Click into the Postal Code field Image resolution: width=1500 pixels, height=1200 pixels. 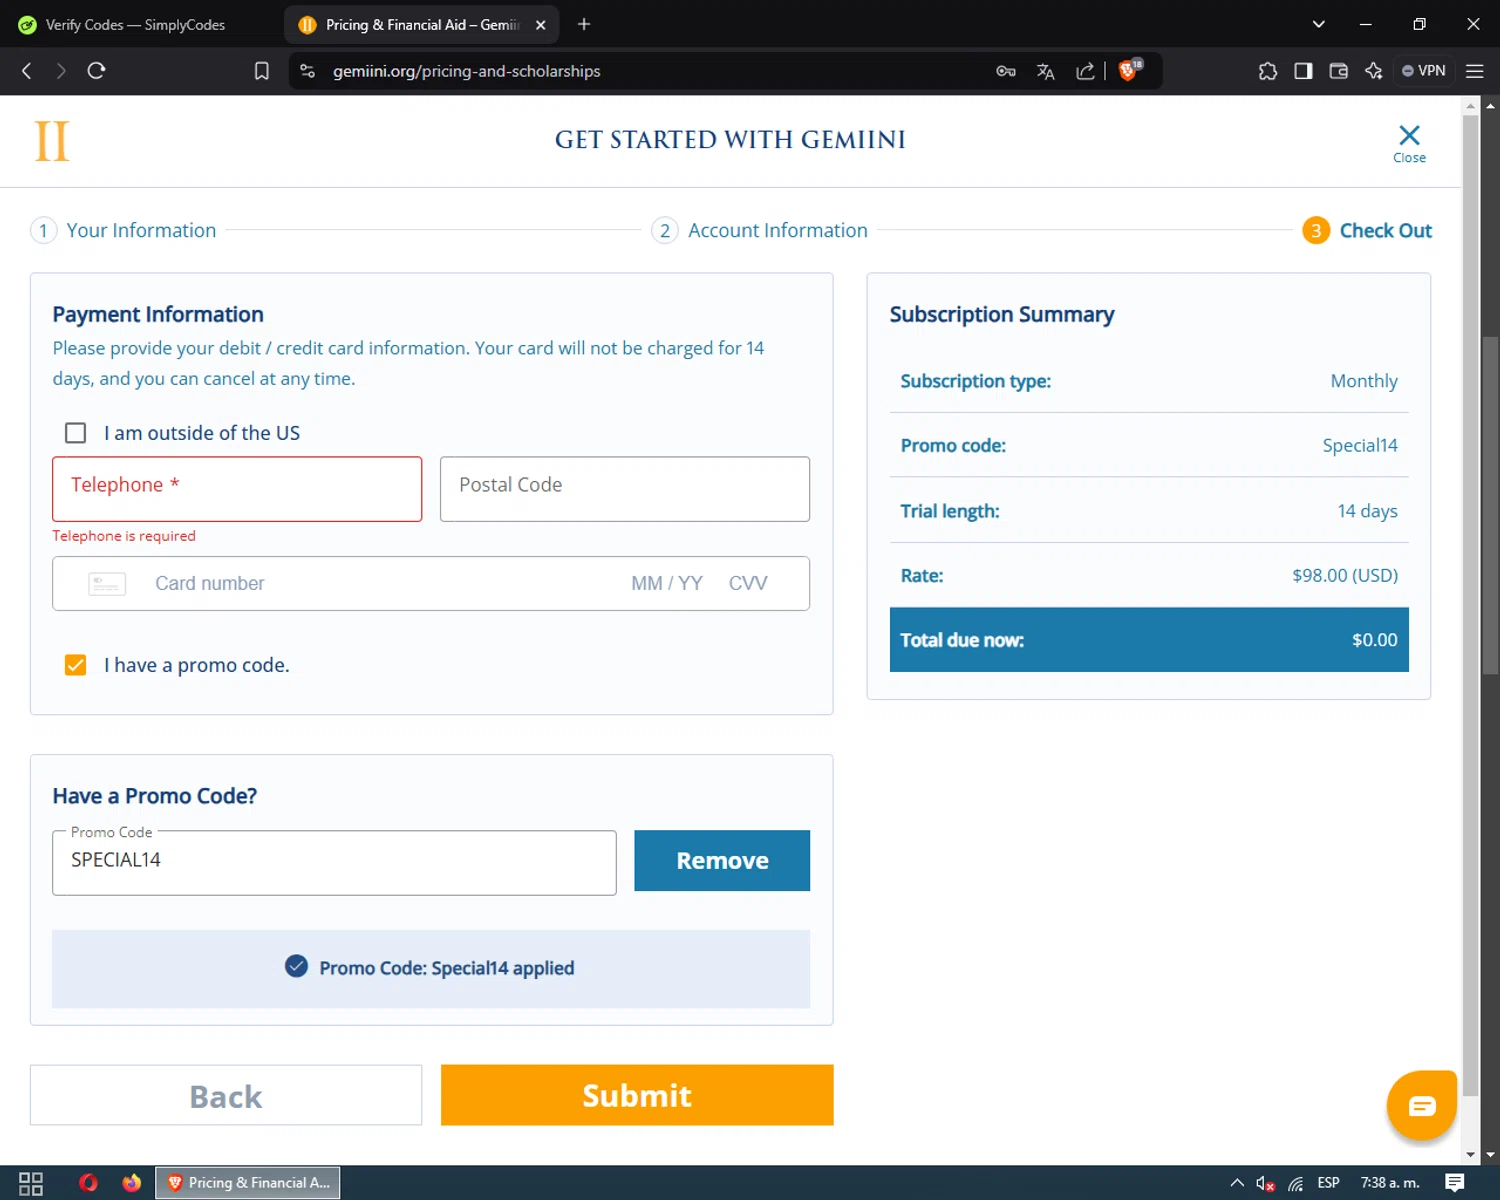click(625, 489)
